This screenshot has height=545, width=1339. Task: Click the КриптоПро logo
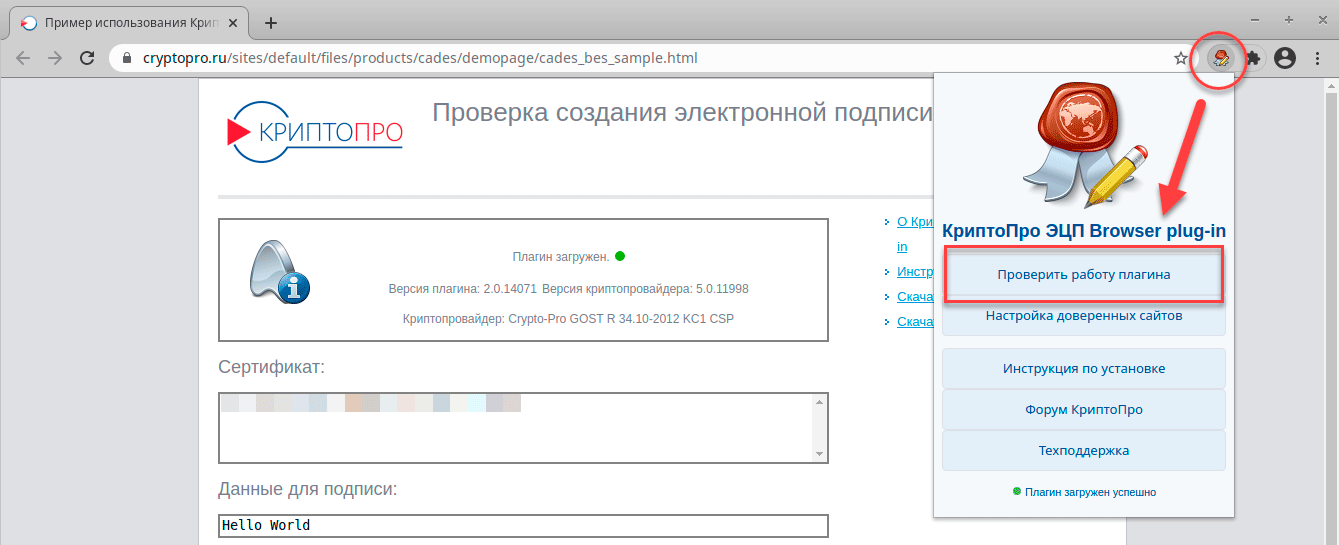[x=314, y=131]
